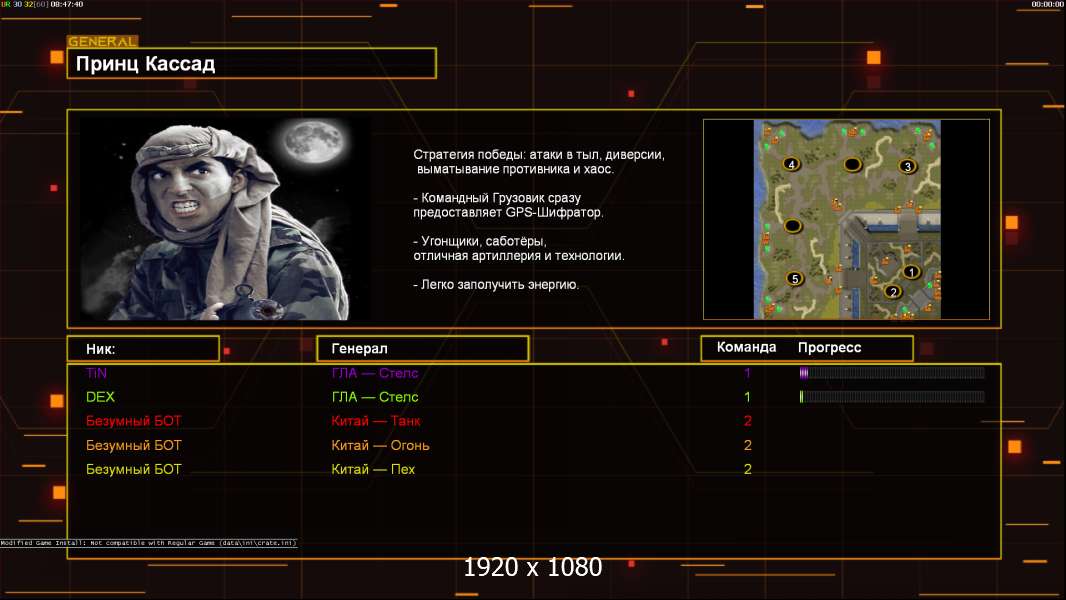
Task: Click the Принц Кассад title box
Action: pos(251,64)
